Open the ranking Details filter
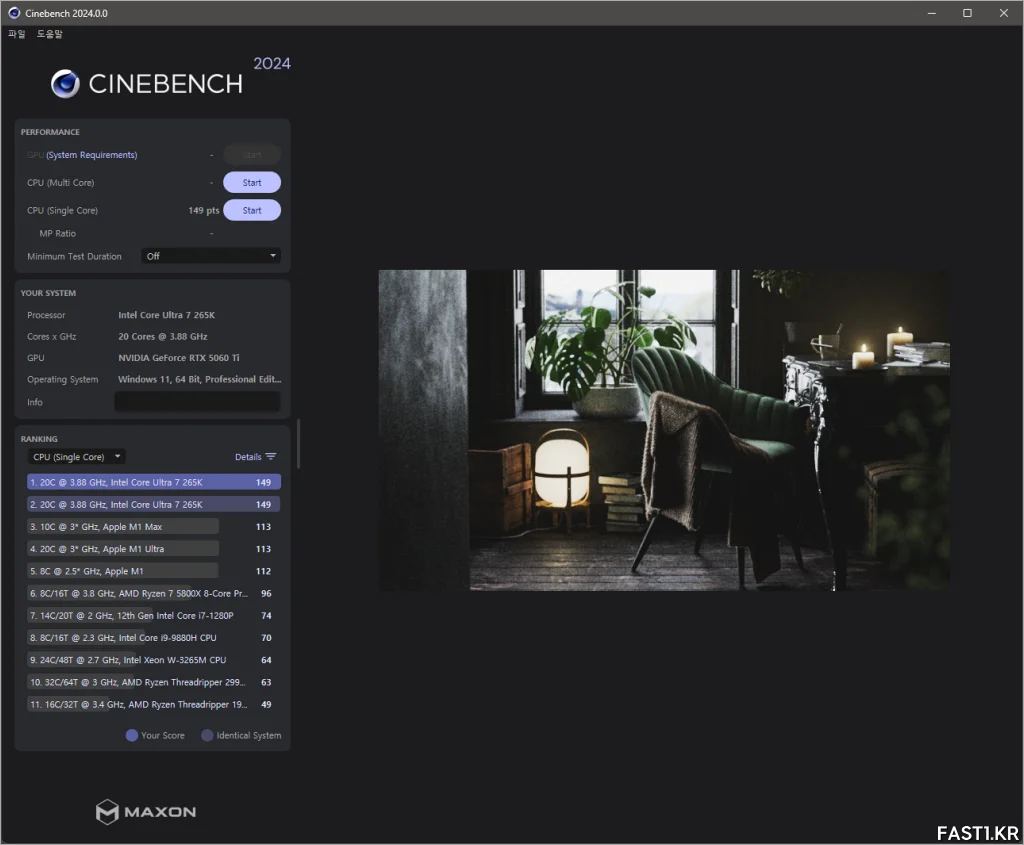The width and height of the screenshot is (1024, 845). click(255, 457)
